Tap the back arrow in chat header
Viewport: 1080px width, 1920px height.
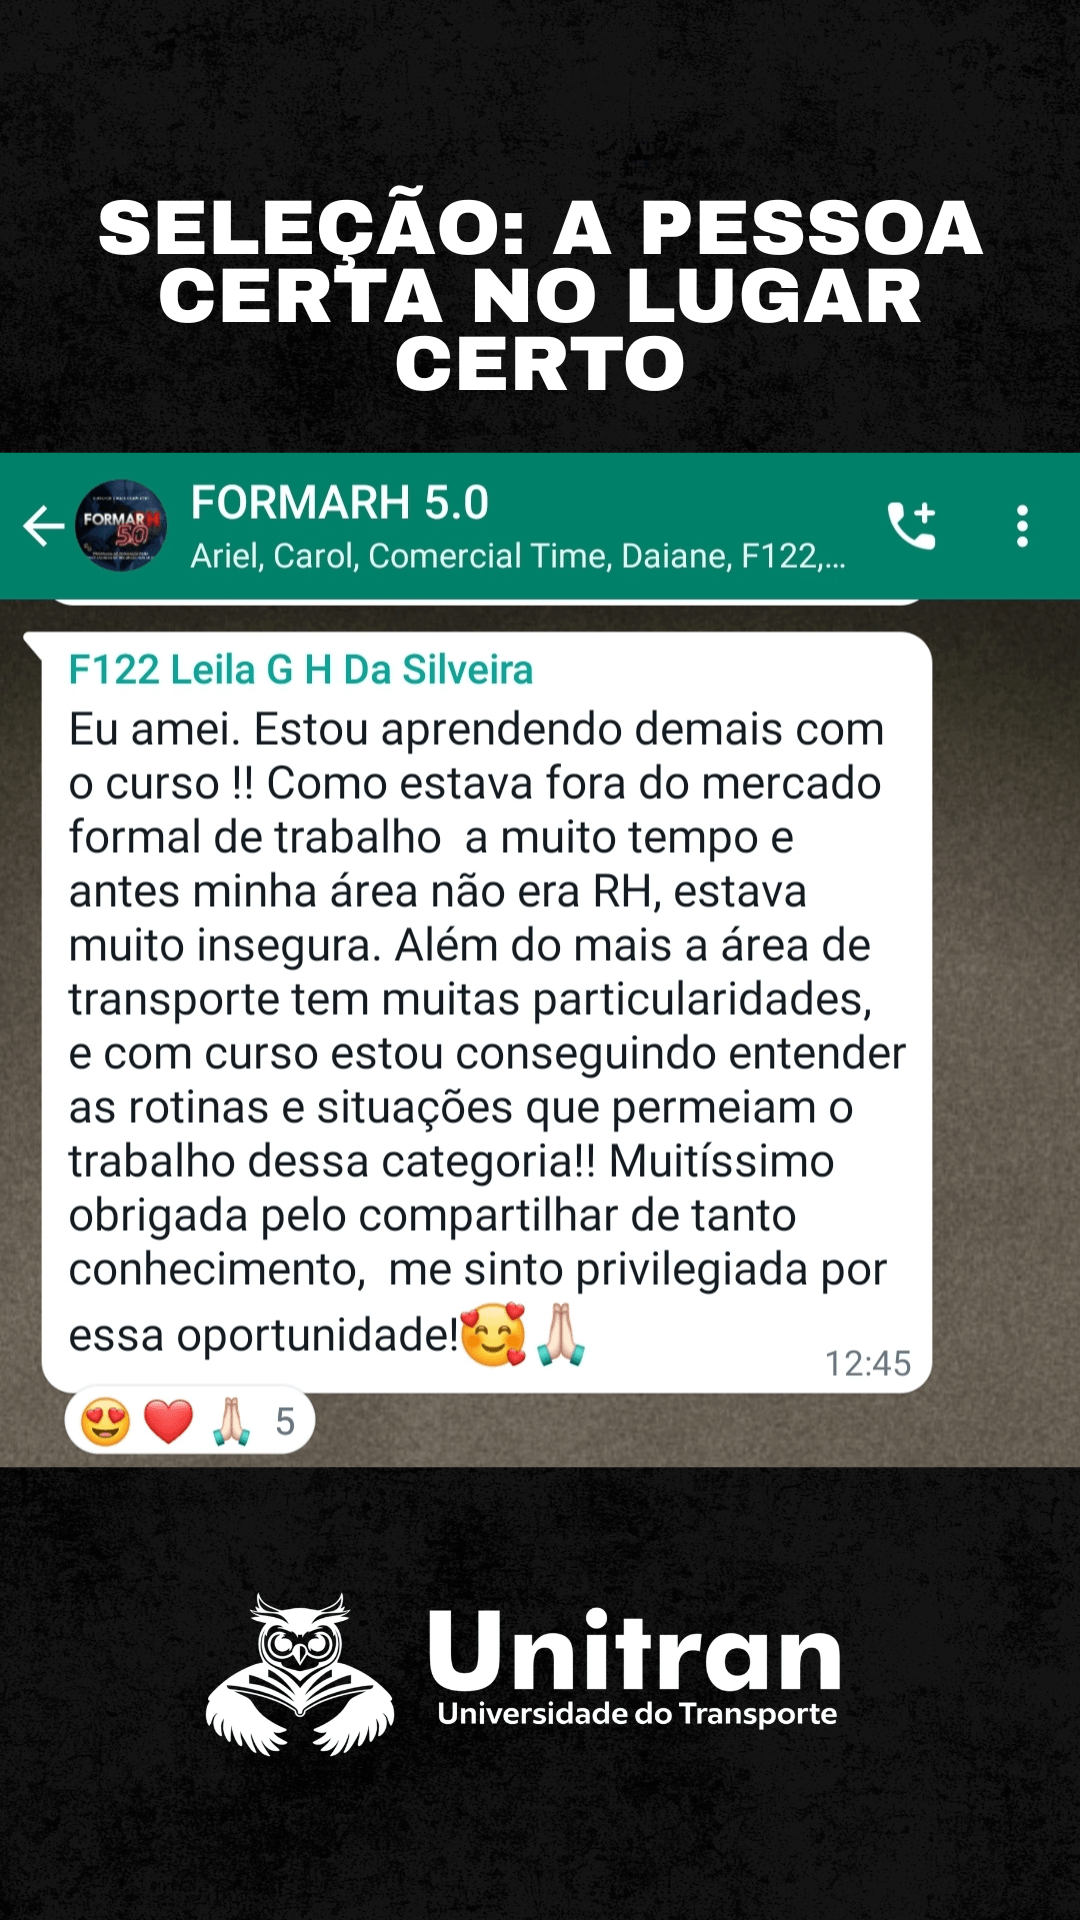tap(44, 526)
